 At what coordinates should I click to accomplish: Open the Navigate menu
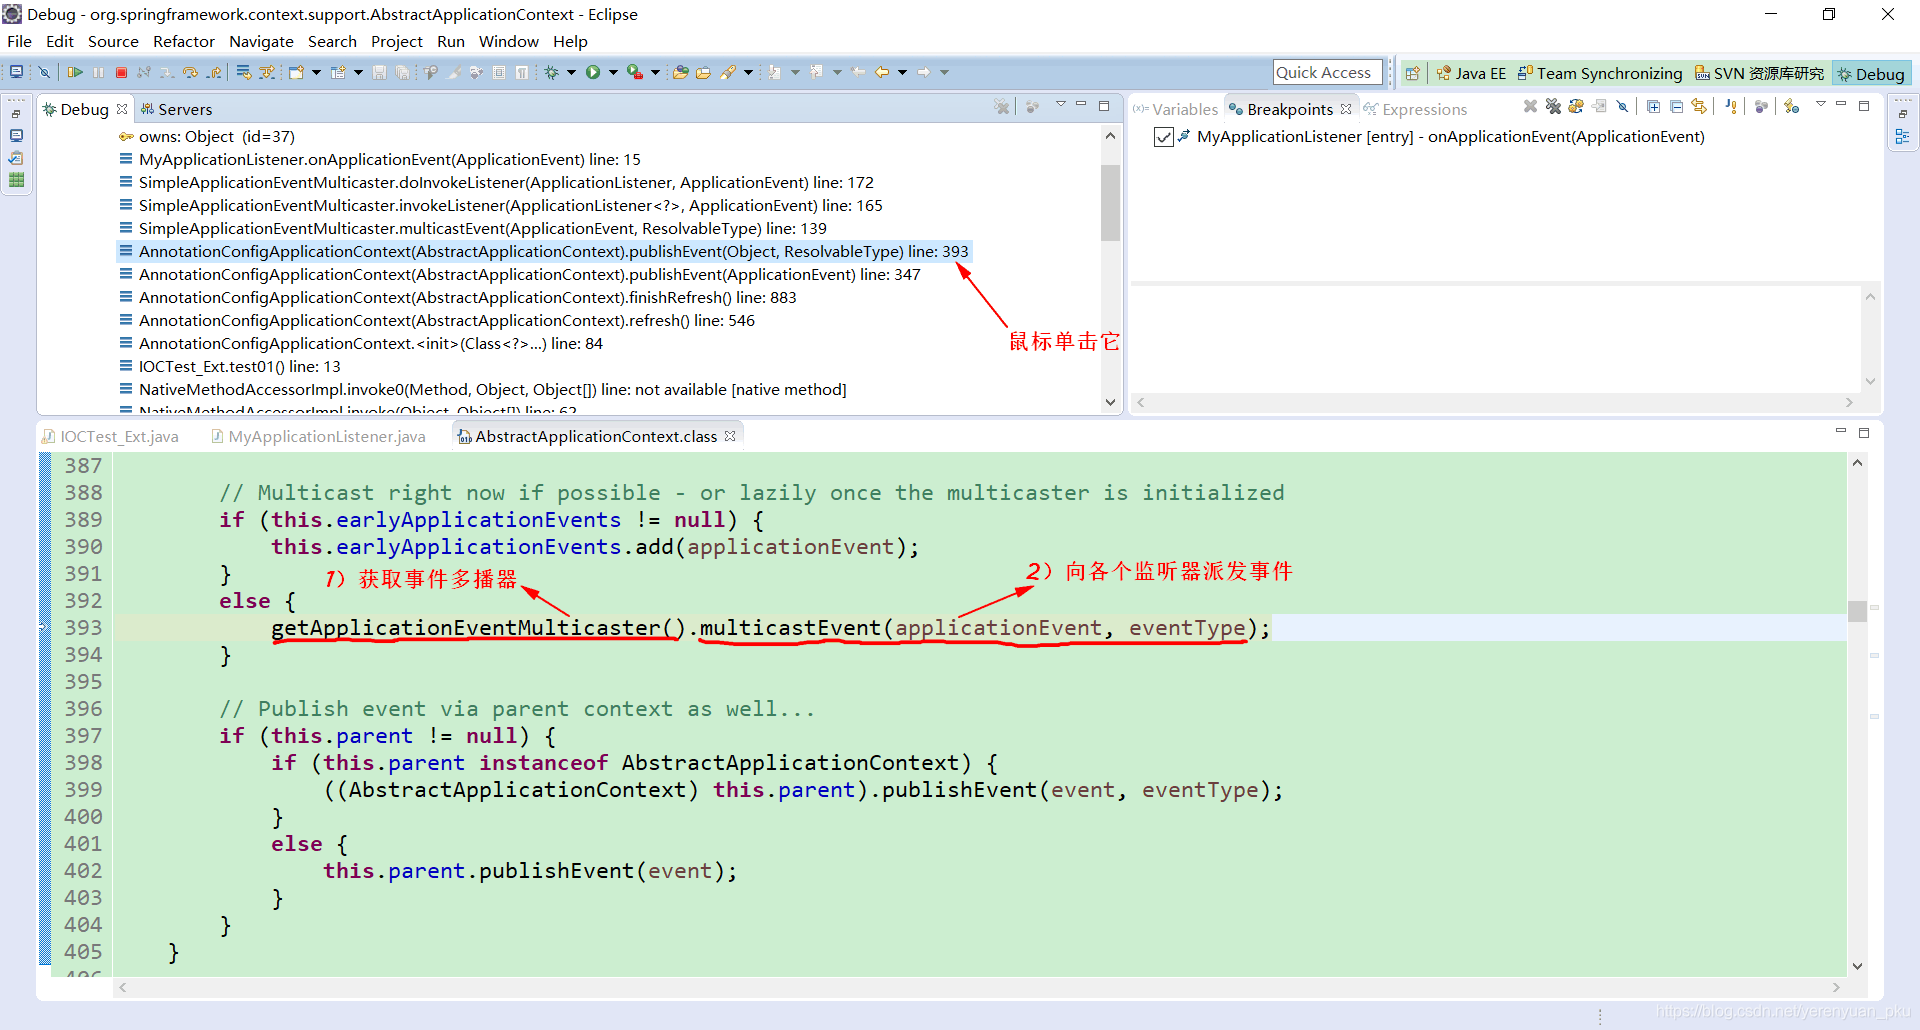pyautogui.click(x=261, y=41)
